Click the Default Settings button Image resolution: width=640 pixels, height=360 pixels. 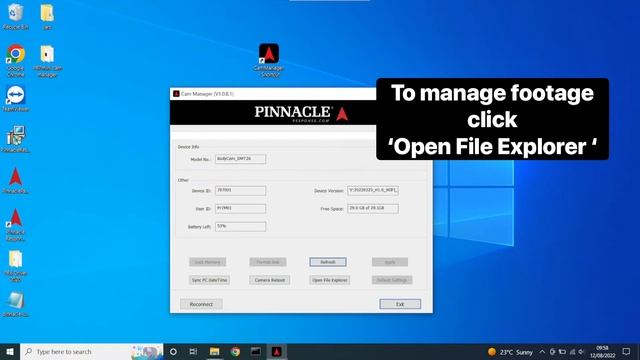392,280
